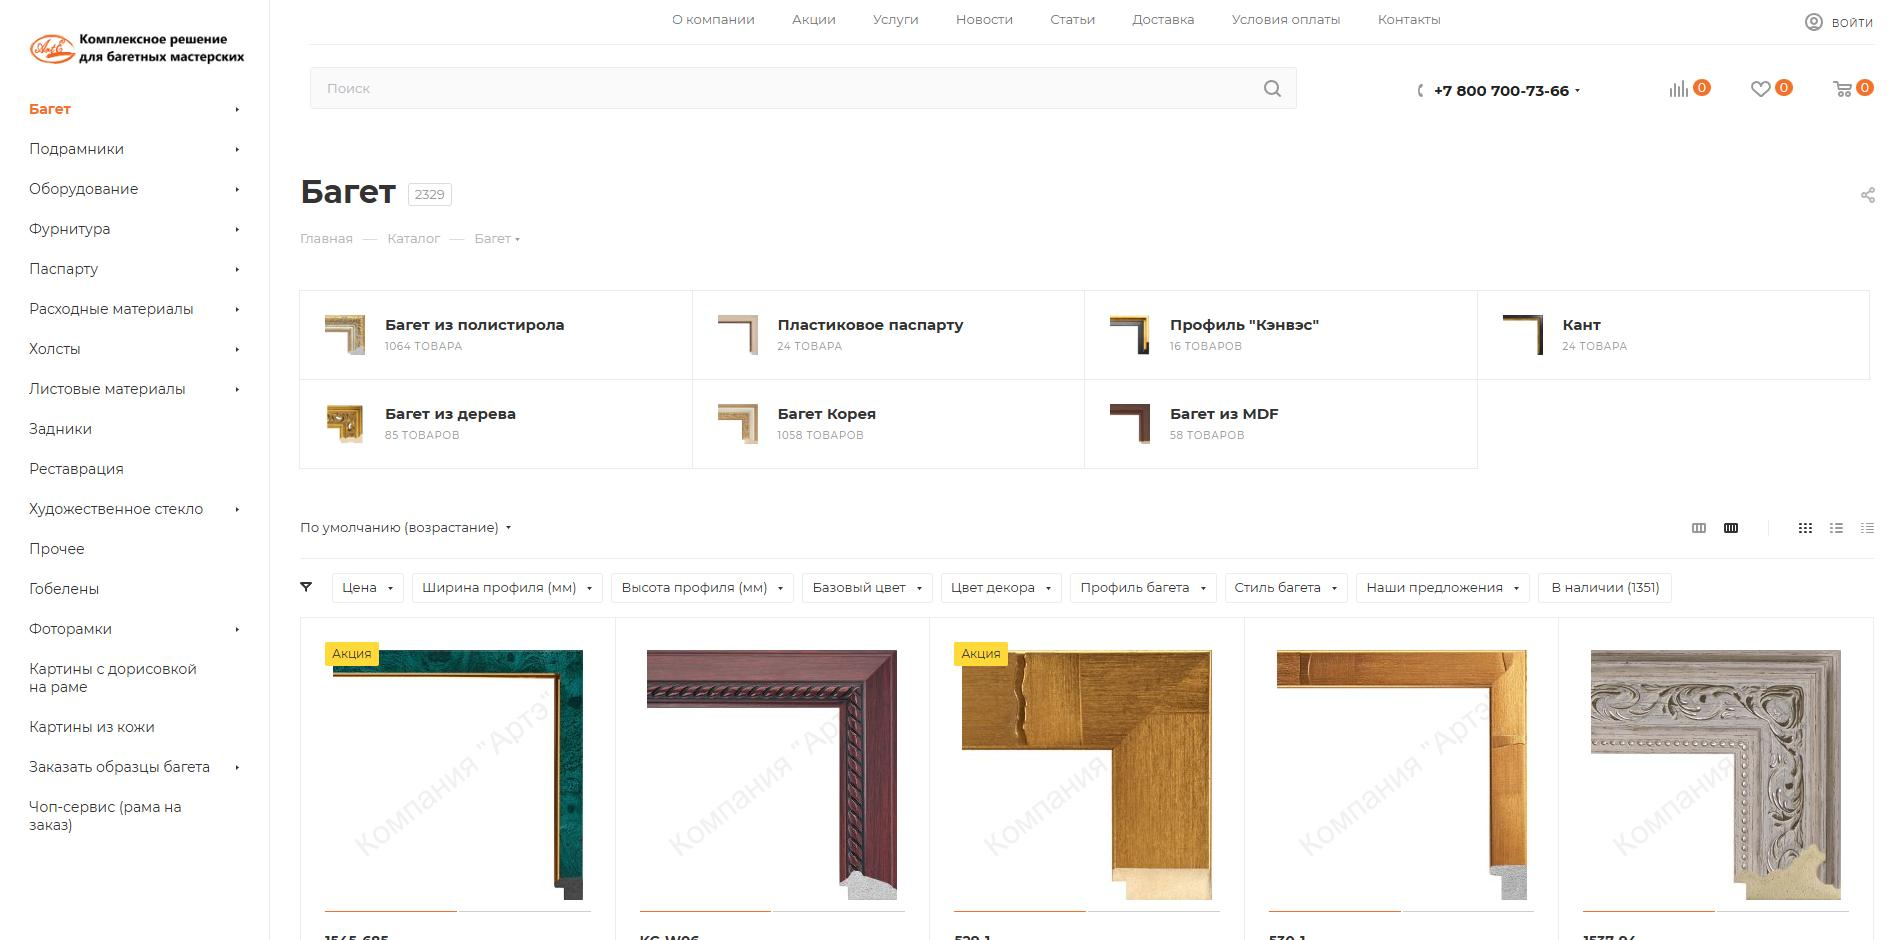Screen dimensions: 1896x940
Task: Select the wide column layout icon
Action: tap(1699, 528)
